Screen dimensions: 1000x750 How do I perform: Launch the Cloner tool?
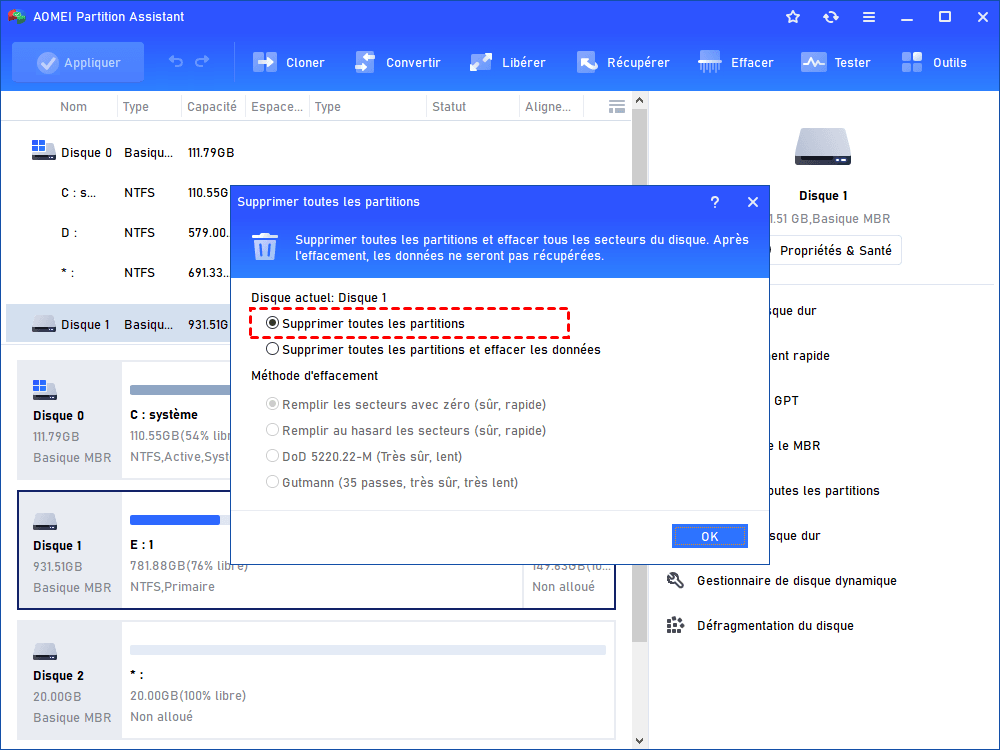click(288, 62)
